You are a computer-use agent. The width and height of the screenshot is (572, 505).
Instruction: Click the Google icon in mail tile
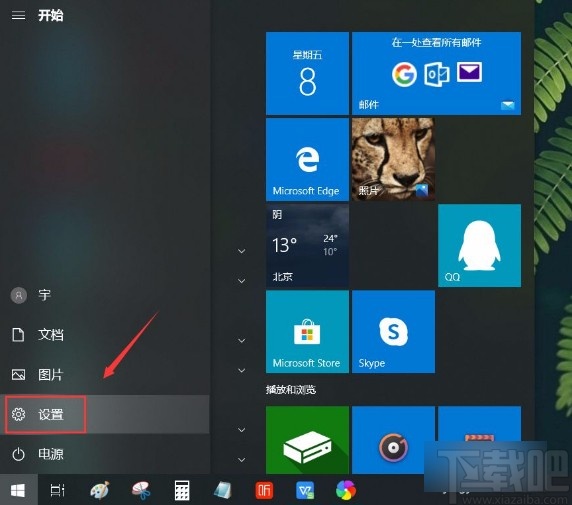pos(404,74)
